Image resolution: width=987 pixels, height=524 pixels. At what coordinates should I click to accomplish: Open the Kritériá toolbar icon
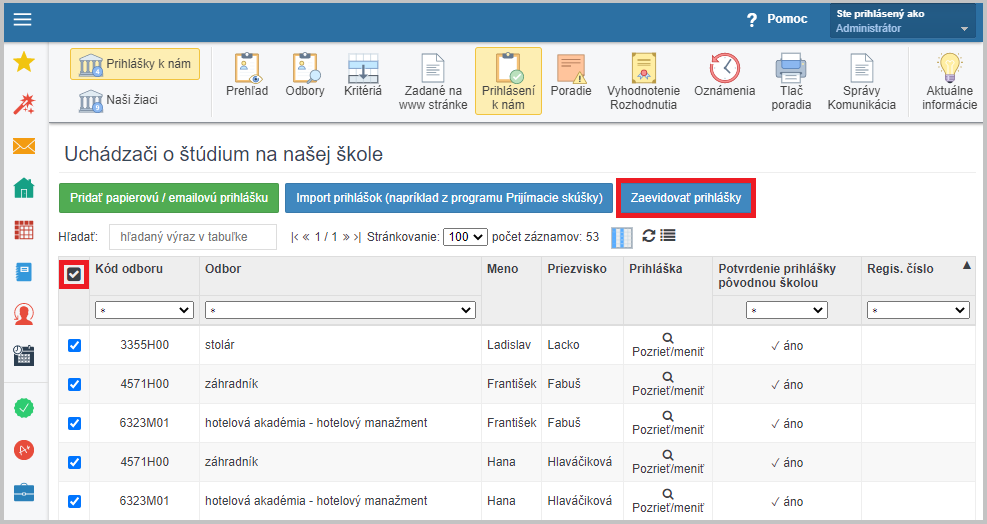(363, 77)
